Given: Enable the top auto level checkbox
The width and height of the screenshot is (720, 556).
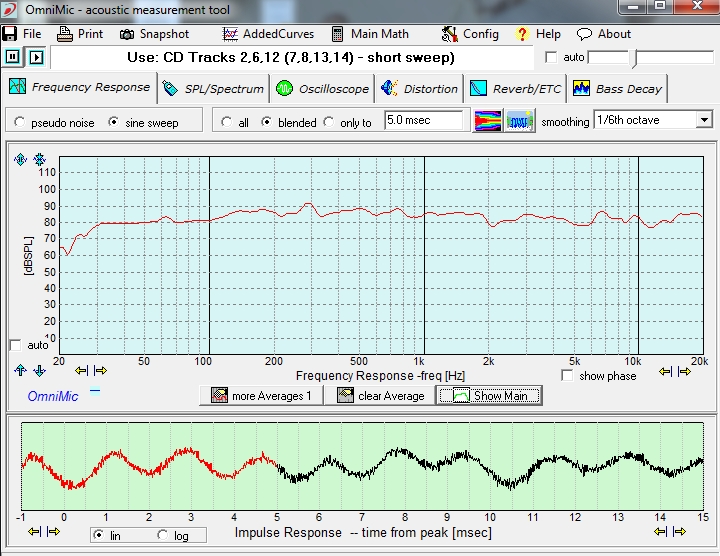Looking at the screenshot, I should [x=551, y=57].
